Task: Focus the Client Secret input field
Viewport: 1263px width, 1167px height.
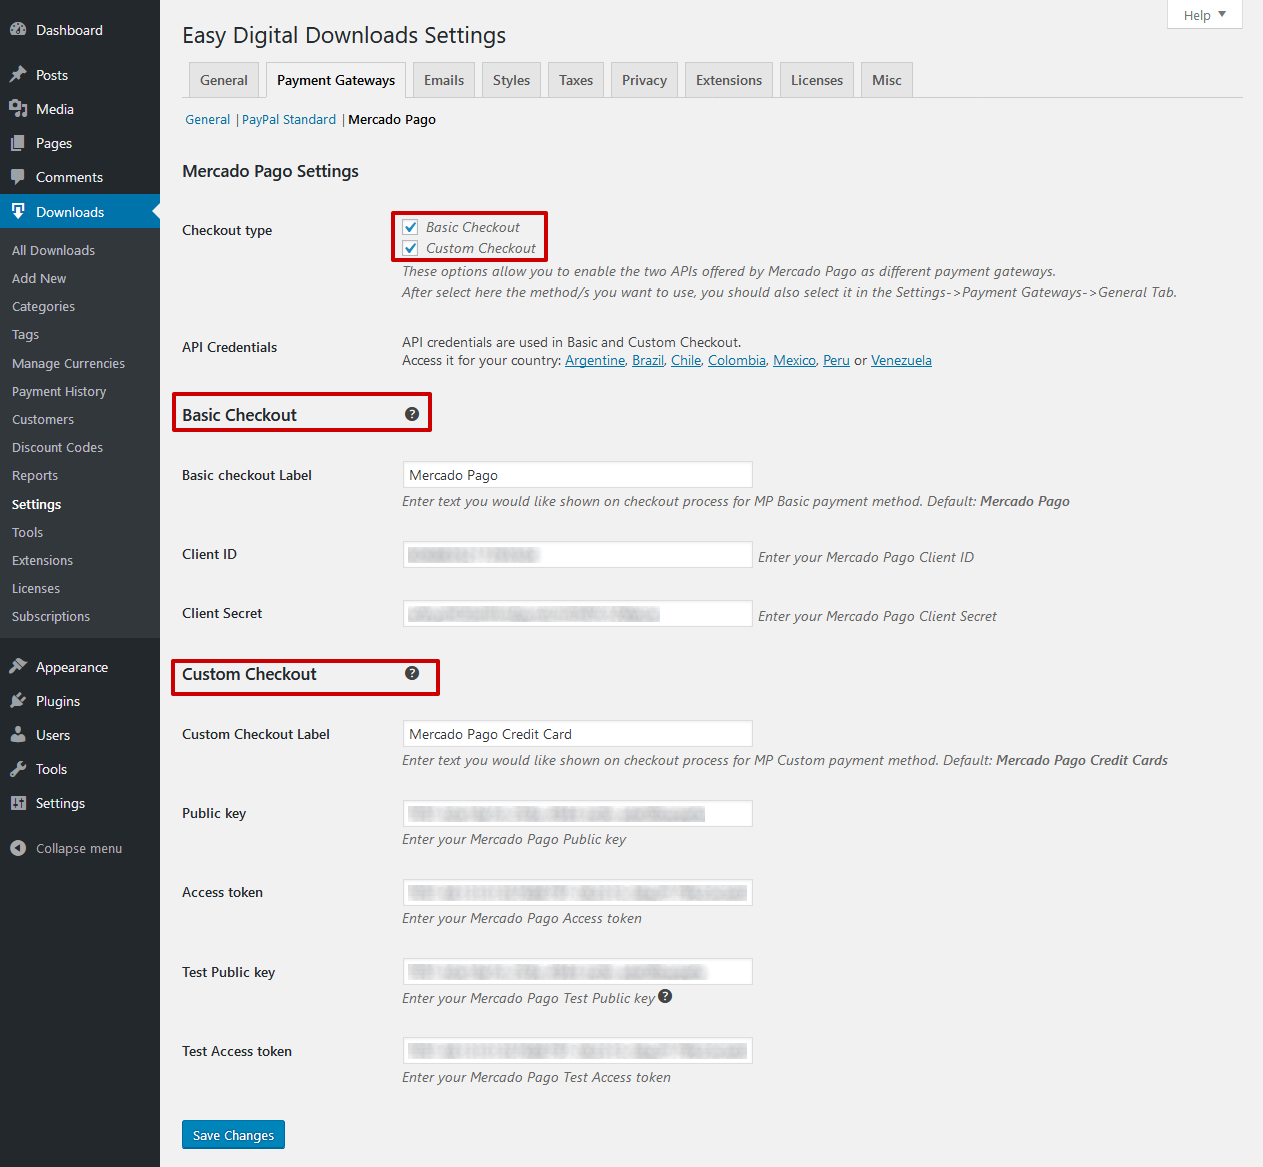Action: (x=577, y=613)
